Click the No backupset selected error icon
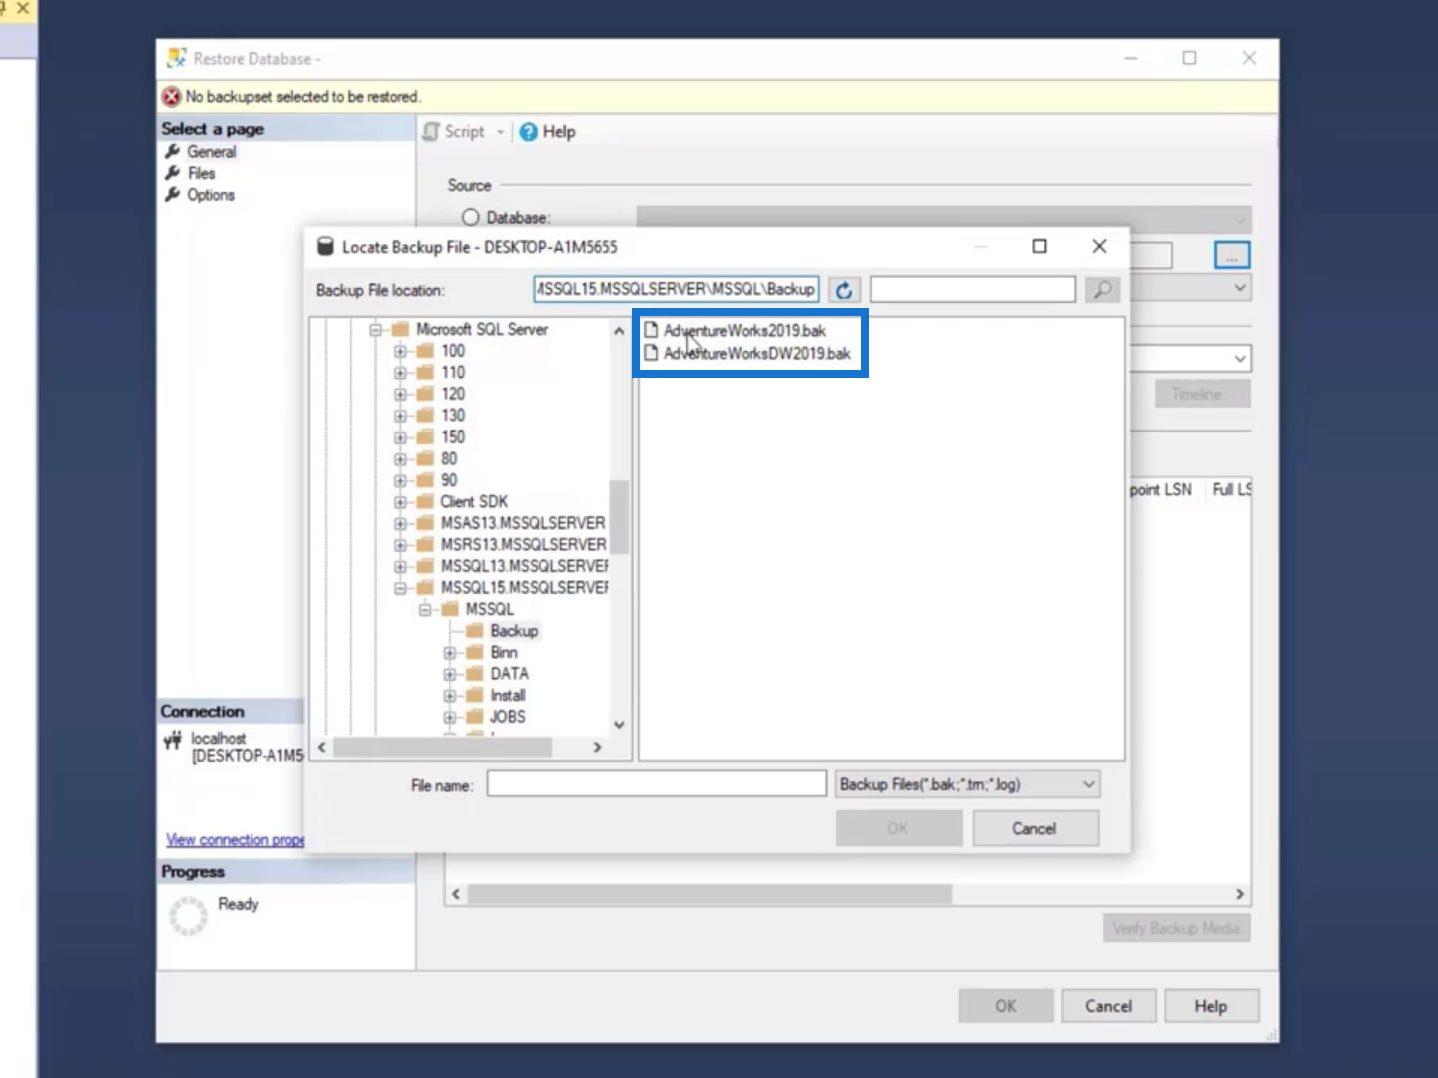The height and width of the screenshot is (1078, 1438). pos(171,96)
